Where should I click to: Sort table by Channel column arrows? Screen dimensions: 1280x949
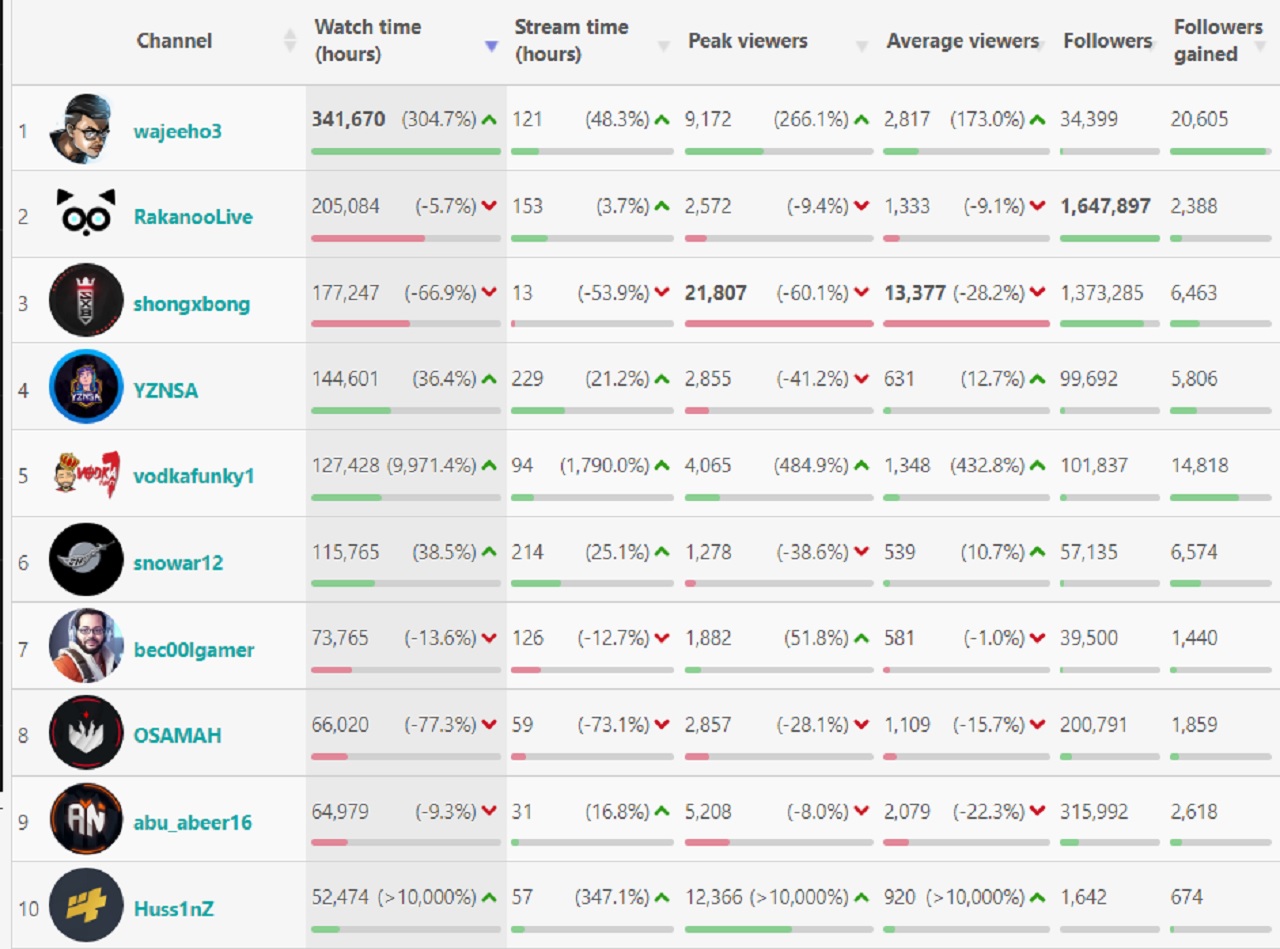290,41
